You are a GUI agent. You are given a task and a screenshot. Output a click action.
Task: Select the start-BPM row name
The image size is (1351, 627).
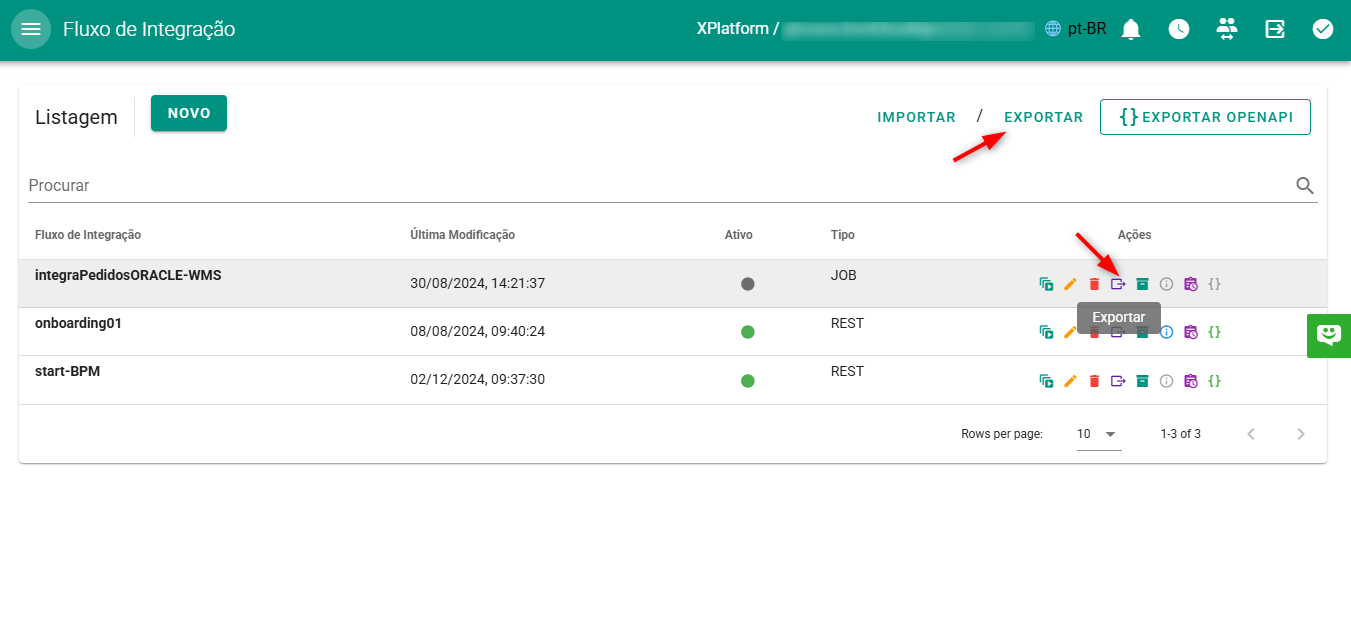click(x=68, y=371)
